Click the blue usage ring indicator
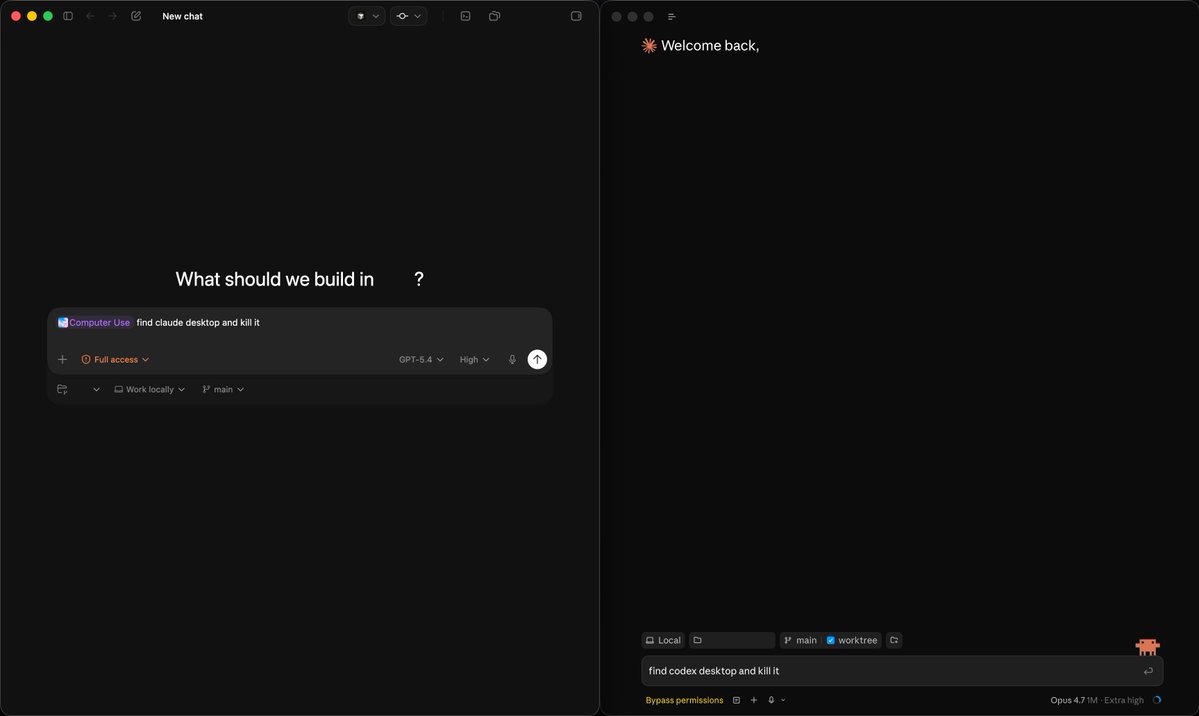1199x716 pixels. click(1156, 700)
